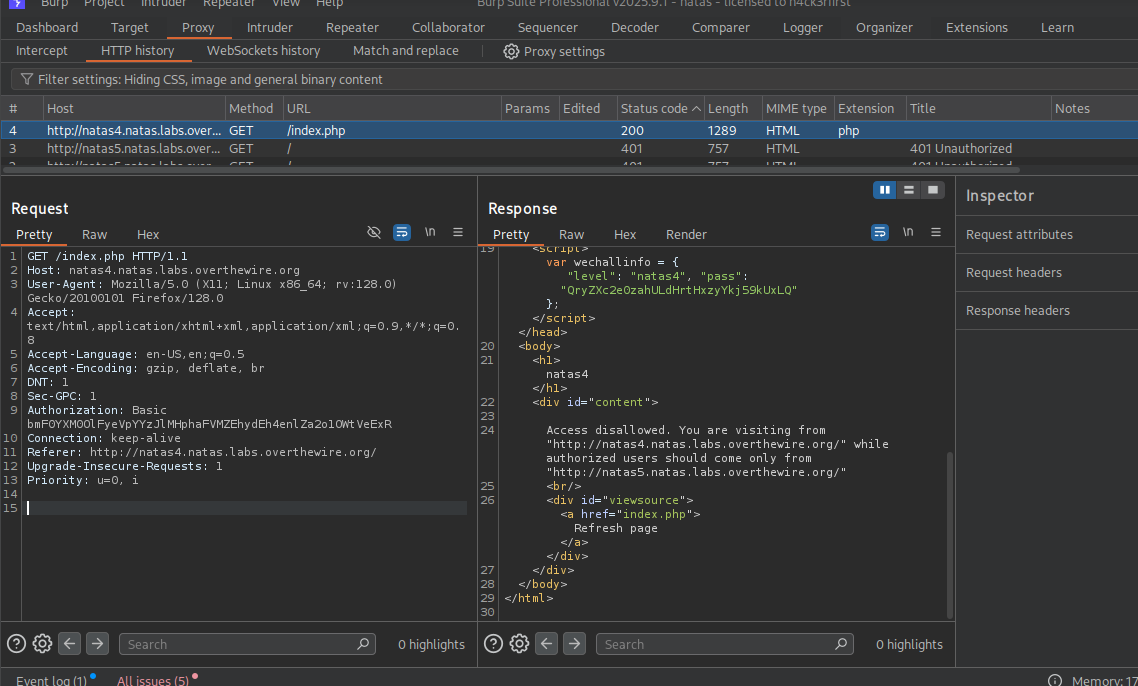Focus the Request search input field
Image resolution: width=1138 pixels, height=686 pixels.
(x=247, y=644)
